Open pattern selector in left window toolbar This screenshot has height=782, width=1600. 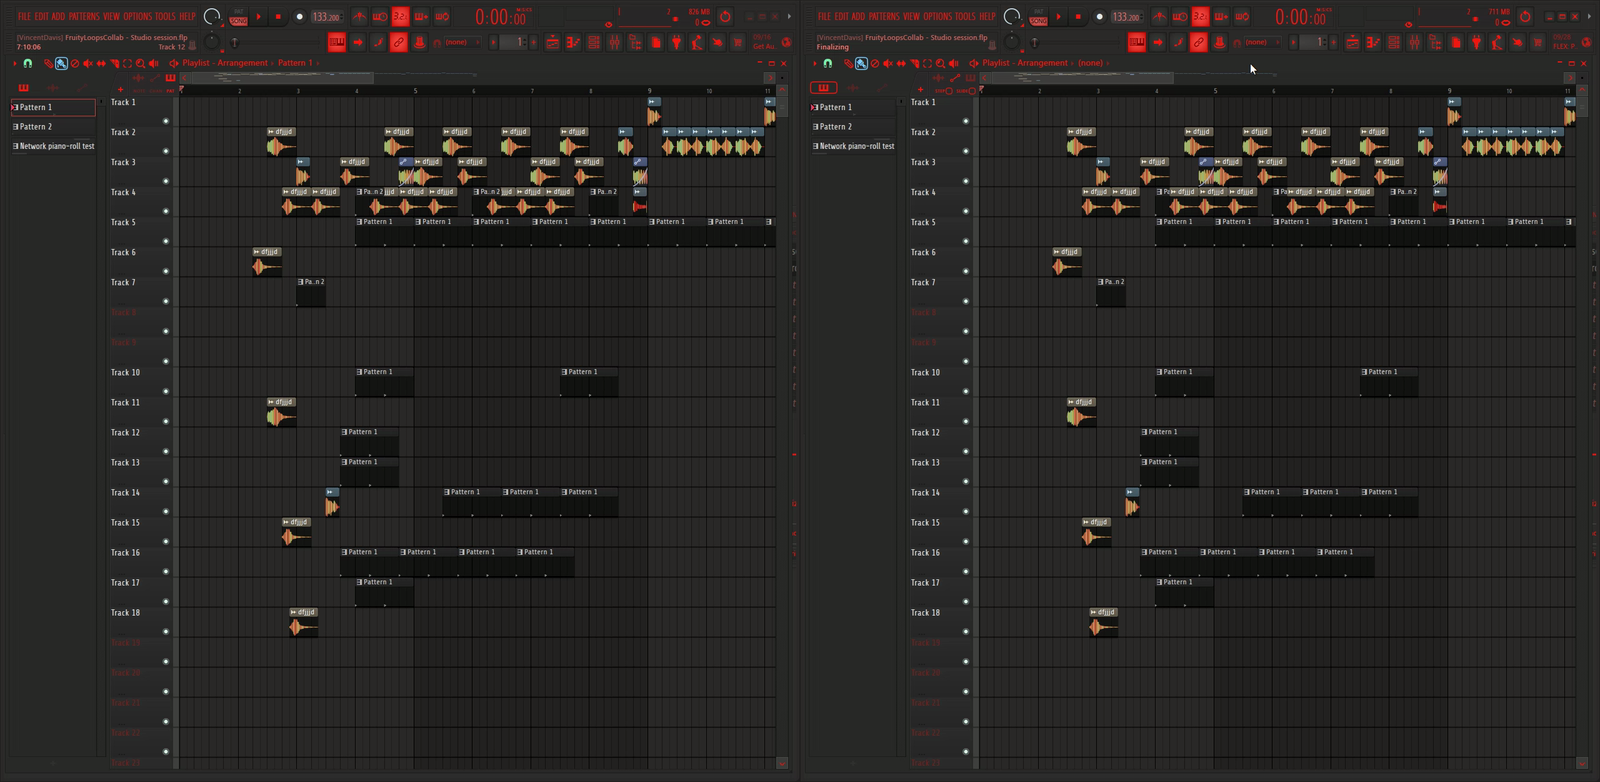pos(513,42)
